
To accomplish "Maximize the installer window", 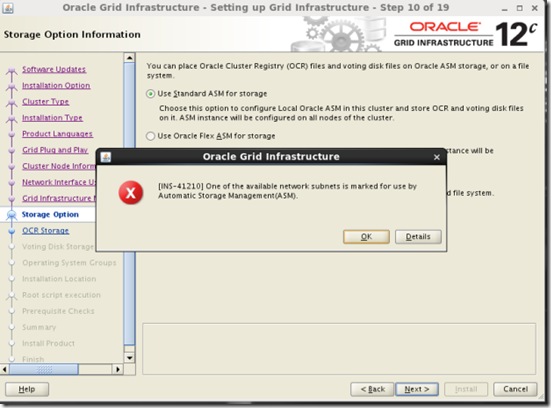I will click(x=520, y=8).
